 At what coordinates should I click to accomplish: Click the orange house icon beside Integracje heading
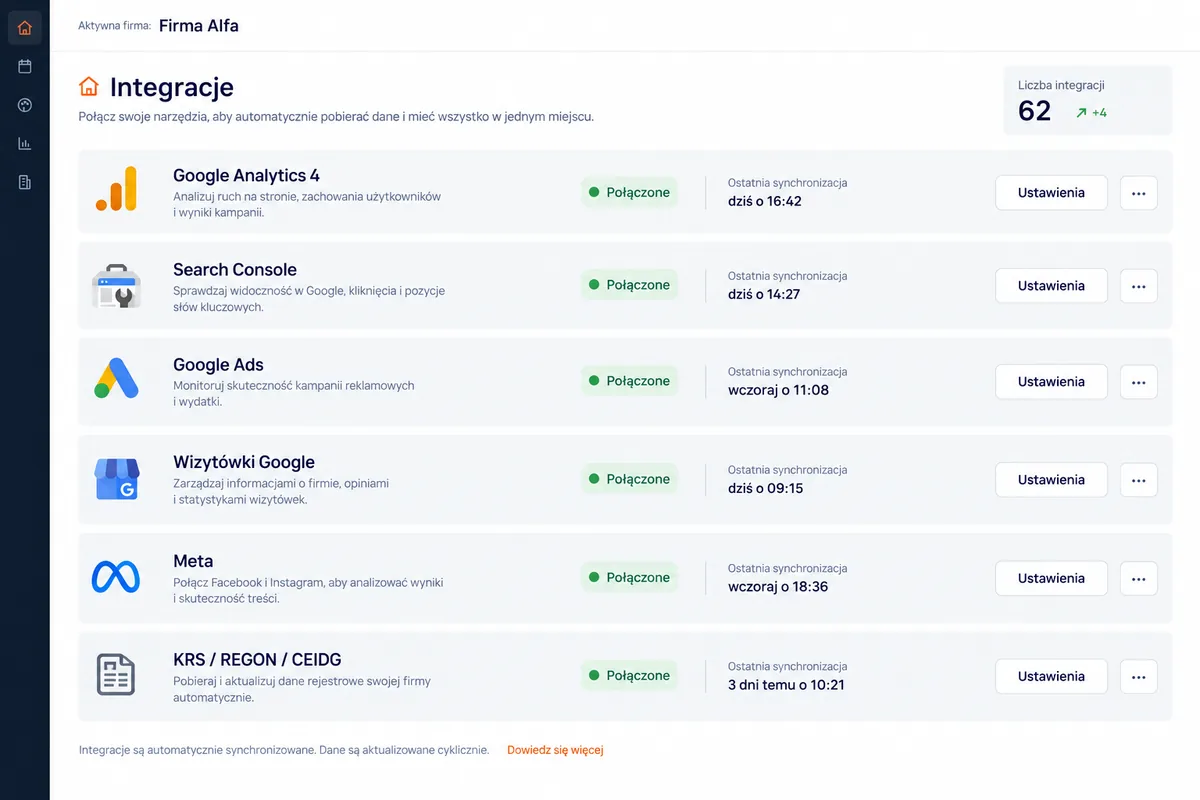pos(89,86)
